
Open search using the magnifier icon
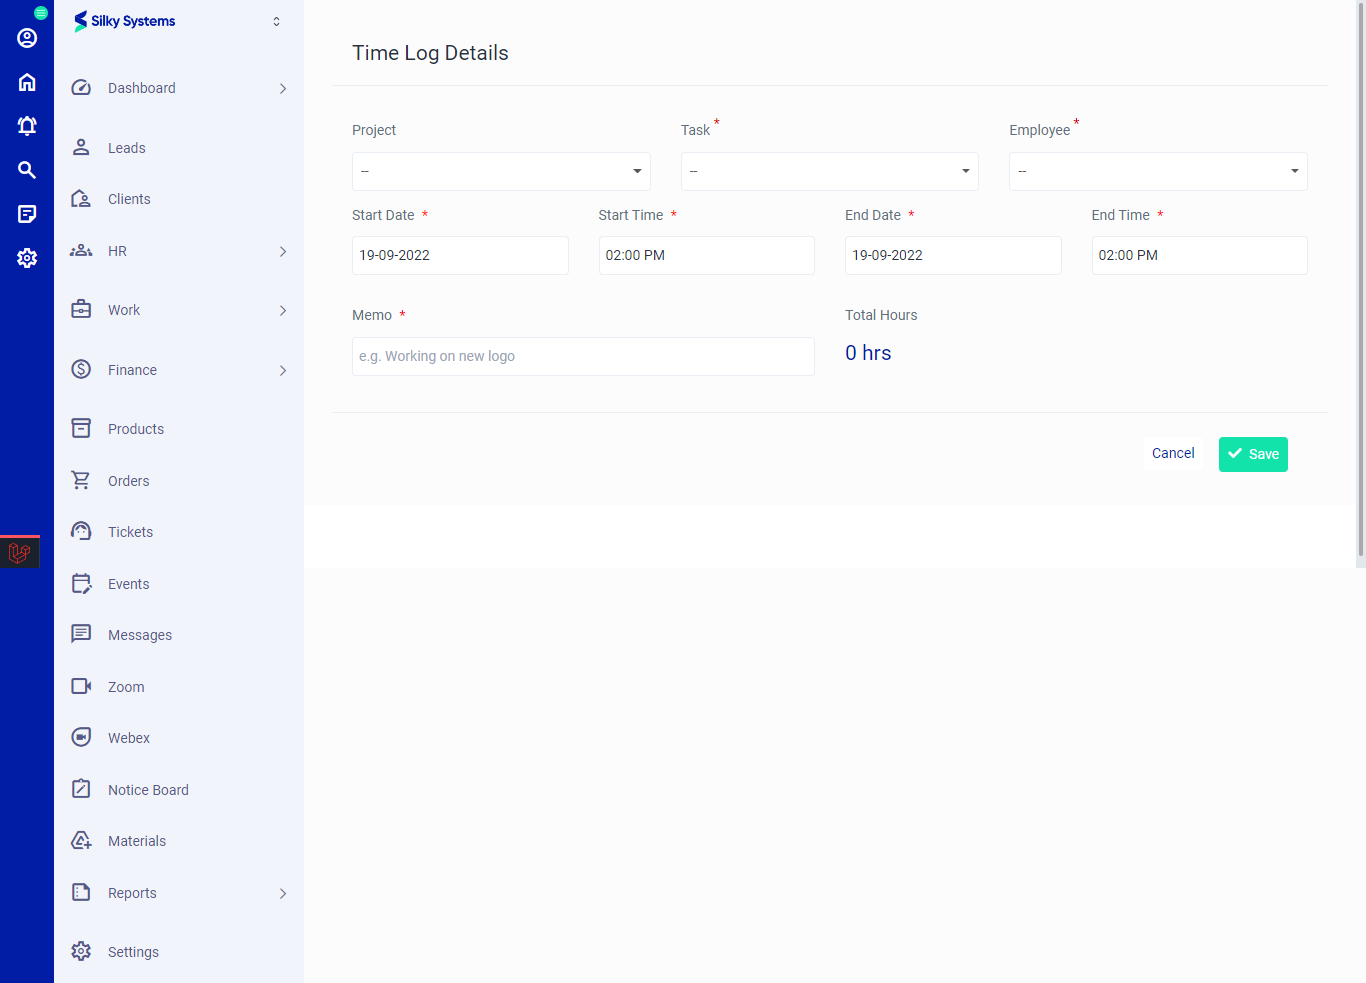point(26,169)
